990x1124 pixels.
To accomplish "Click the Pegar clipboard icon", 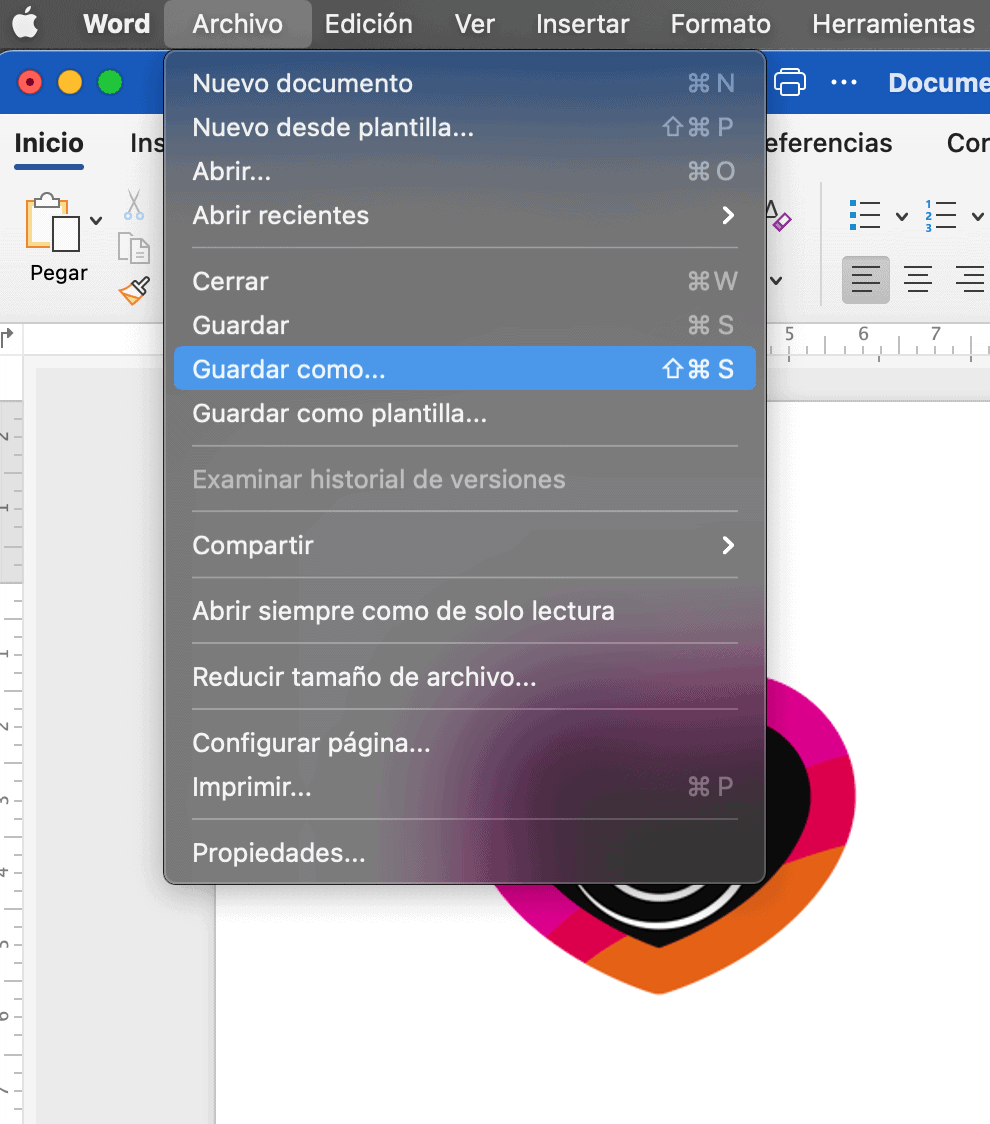I will [52, 222].
